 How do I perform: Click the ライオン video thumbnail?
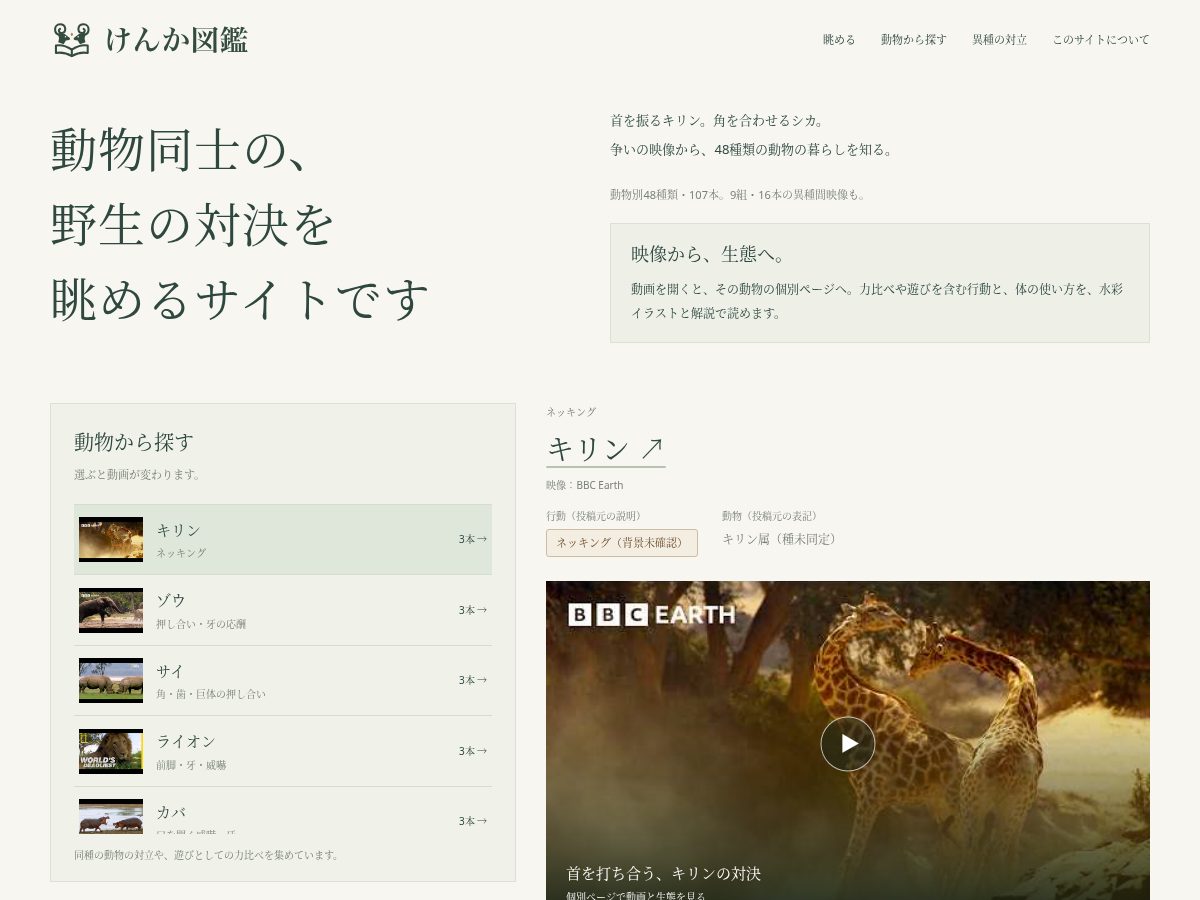[111, 751]
